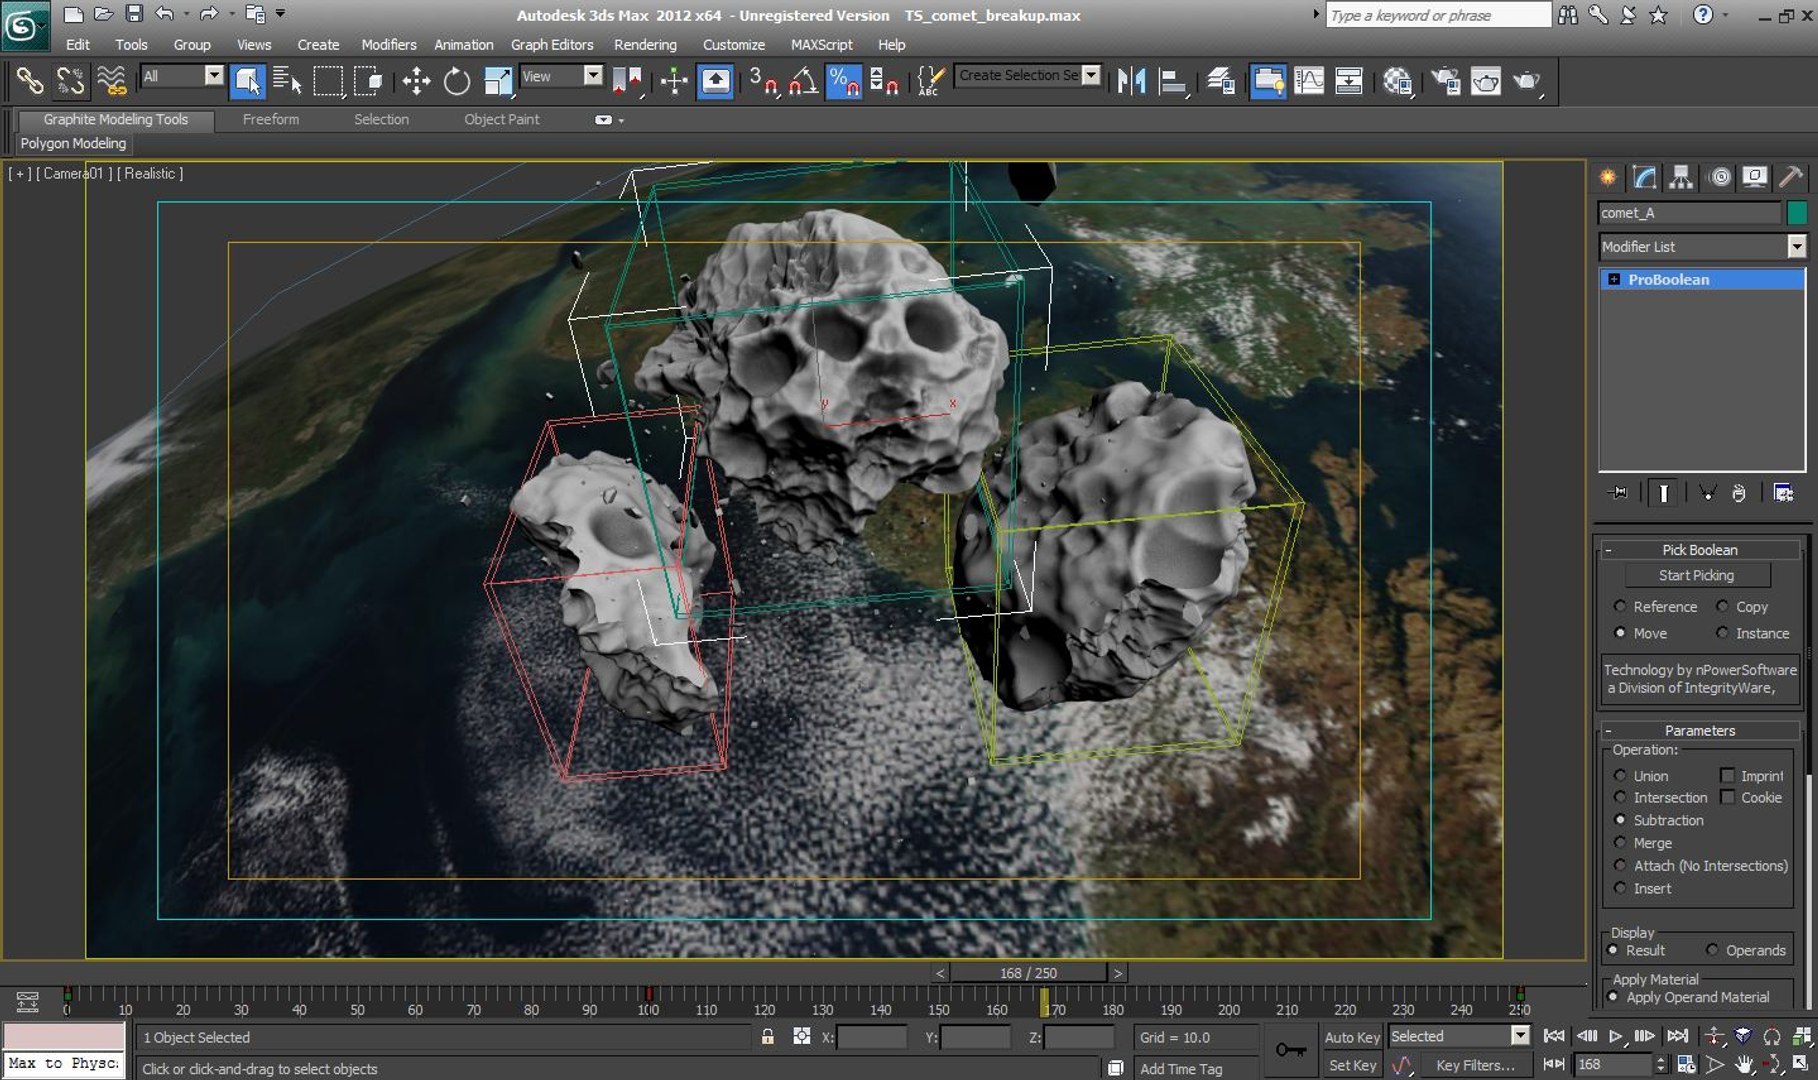1818x1080 pixels.
Task: Activate the Select and Rotate tool
Action: (x=457, y=81)
